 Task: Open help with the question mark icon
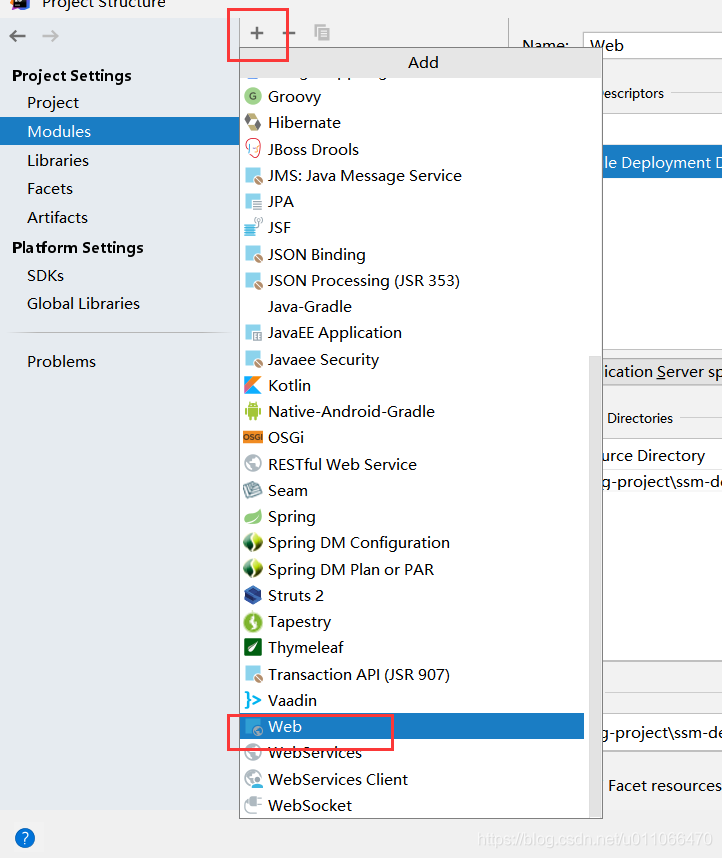click(25, 838)
